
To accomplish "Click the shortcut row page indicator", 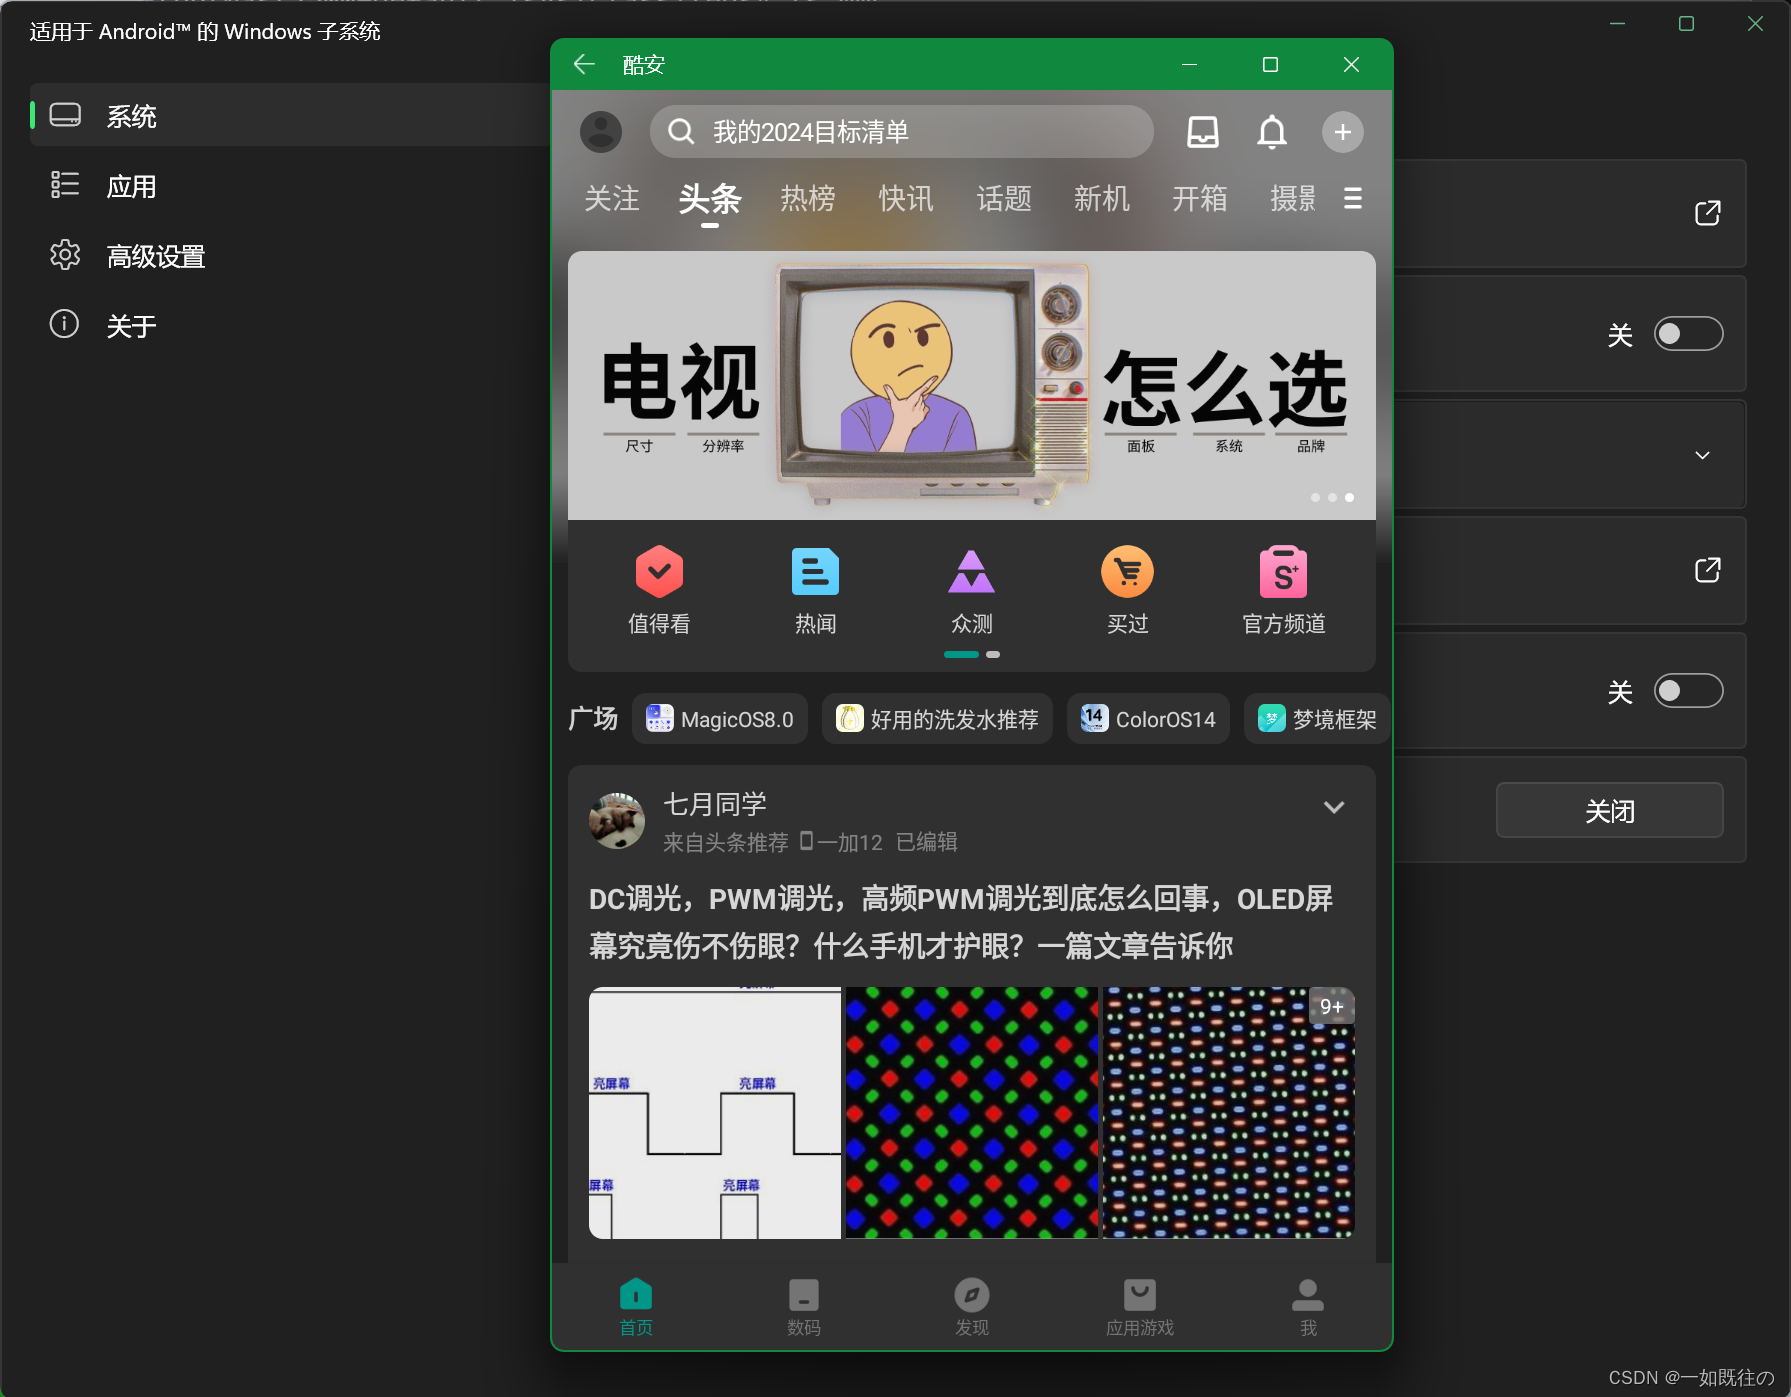I will click(x=972, y=654).
